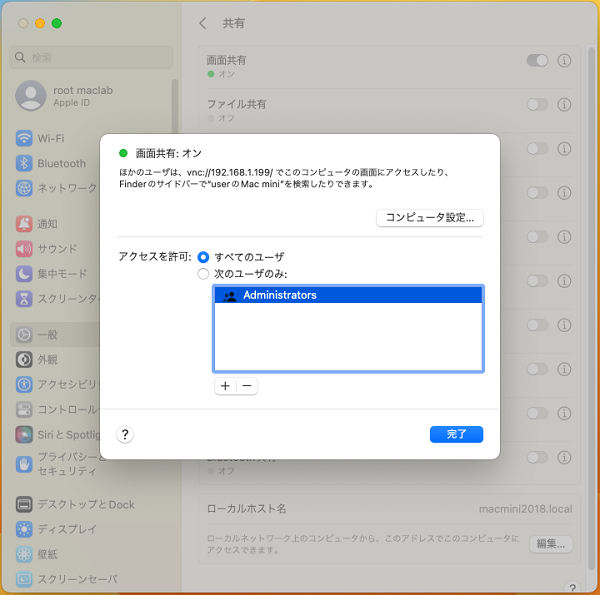
Task: Click the 完了 button
Action: [x=457, y=434]
